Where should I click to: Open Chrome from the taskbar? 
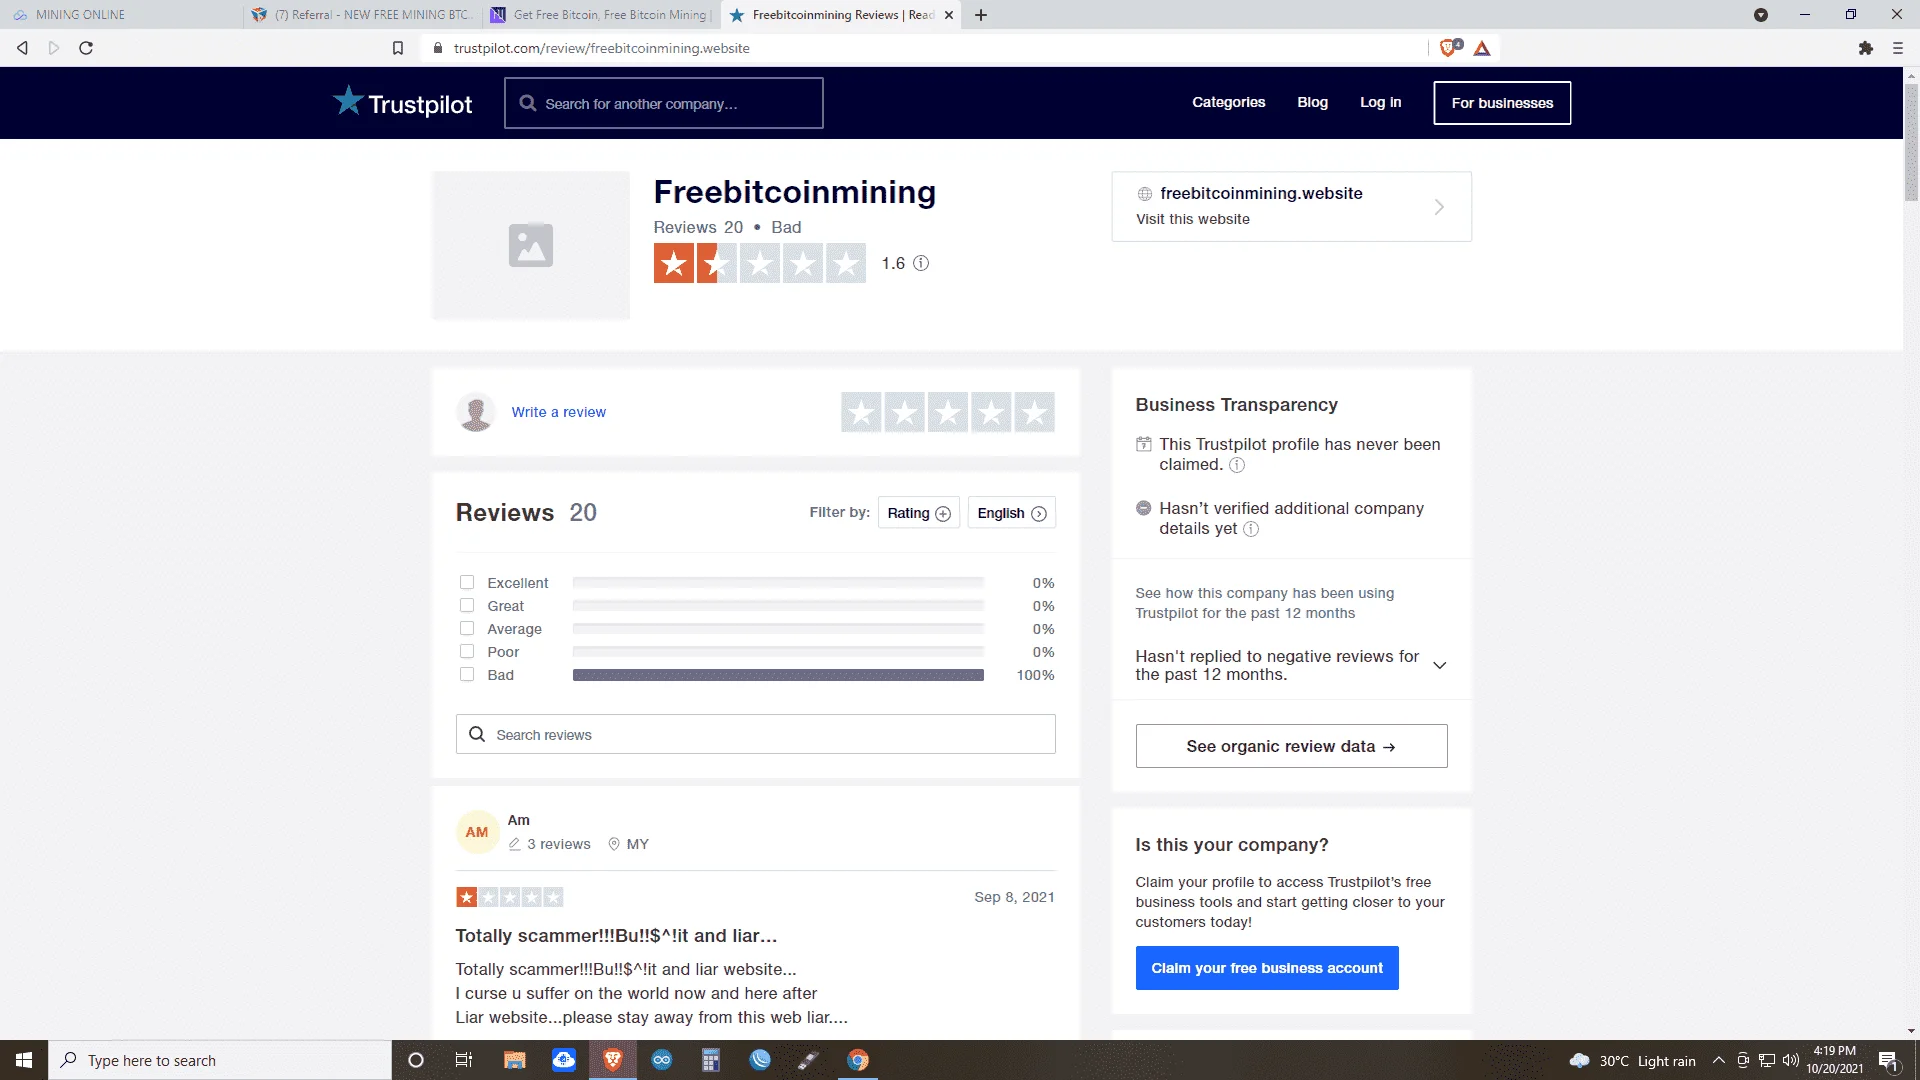858,1060
